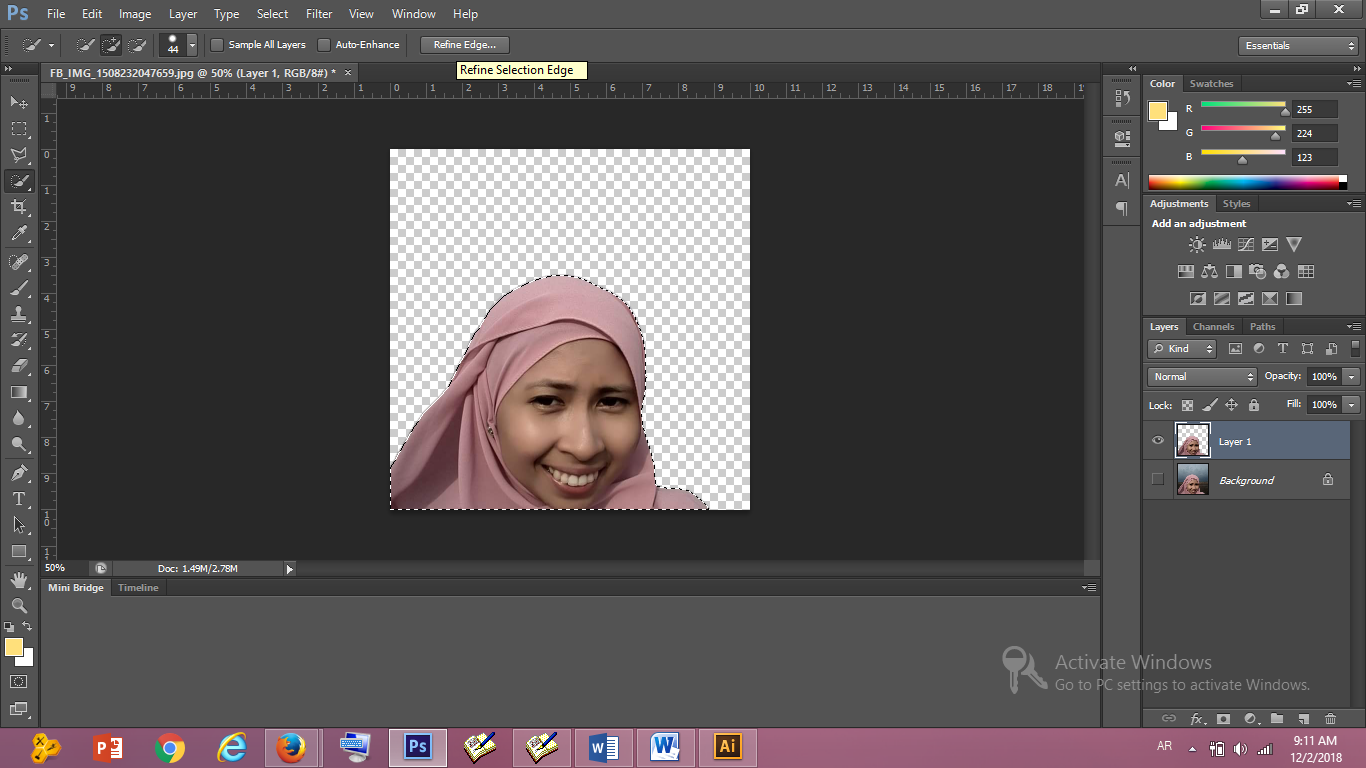
Task: Click fx to add a layer style
Action: 1197,718
